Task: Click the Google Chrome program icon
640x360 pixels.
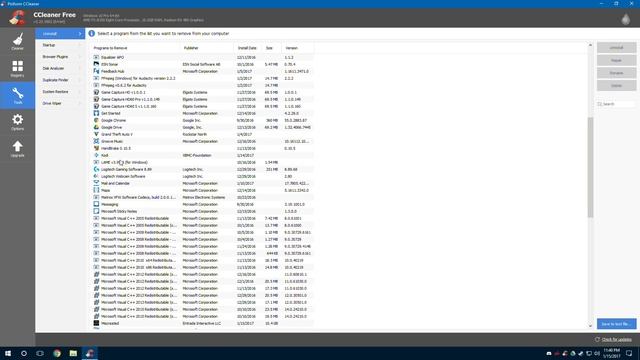Action: point(96,120)
